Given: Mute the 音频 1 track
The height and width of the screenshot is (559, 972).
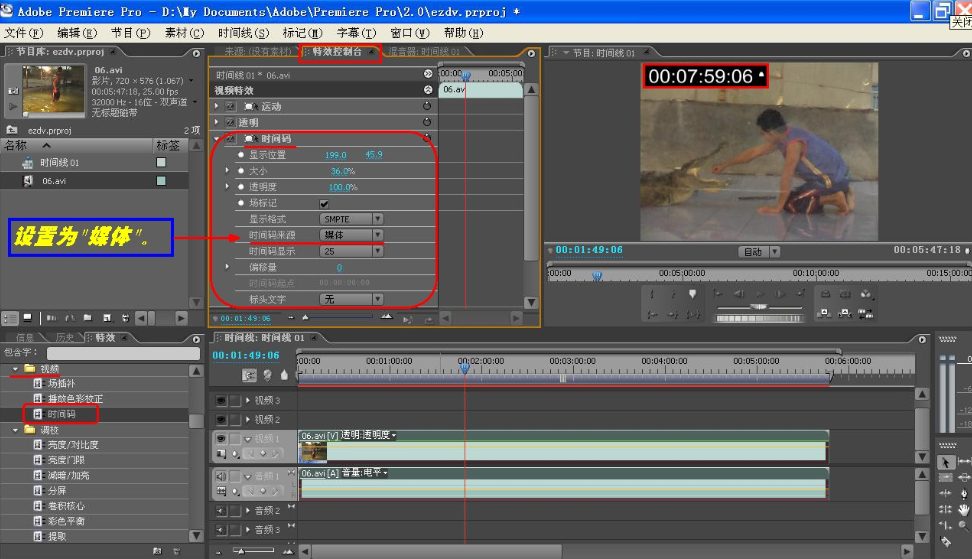Looking at the screenshot, I should click(221, 476).
